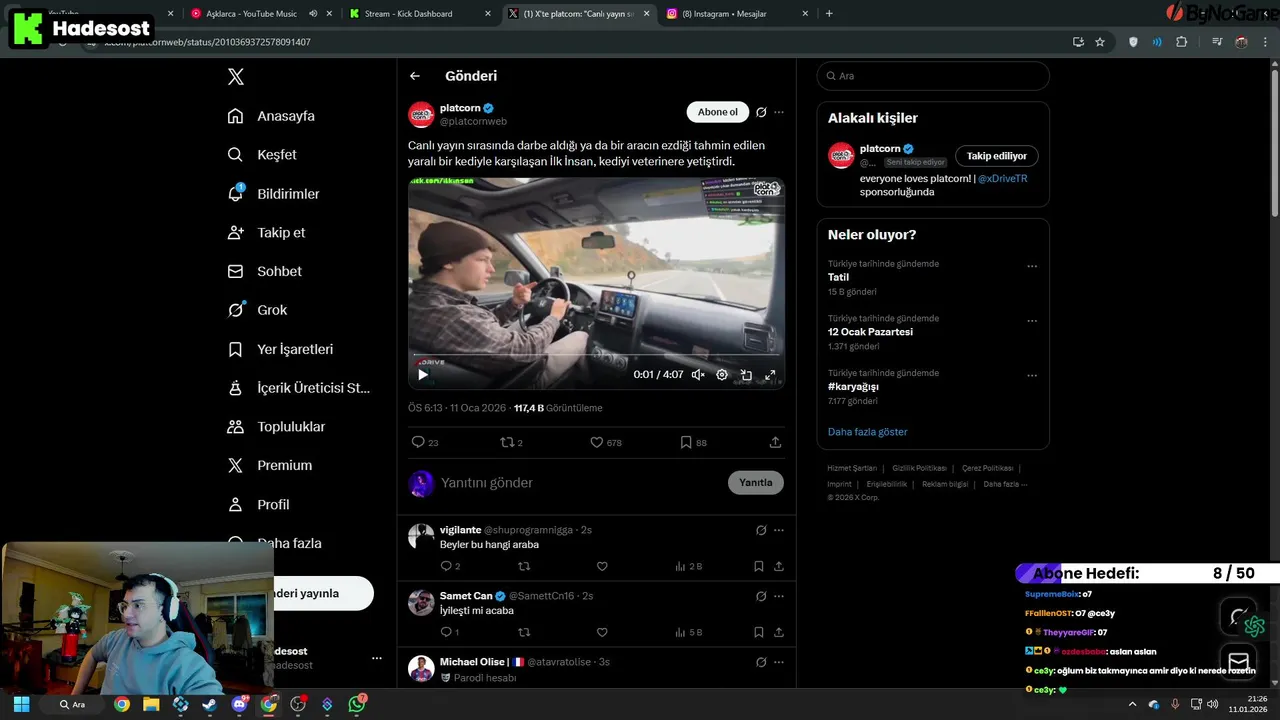Open options for #karyağışı trend
Image resolution: width=1280 pixels, height=720 pixels.
[x=1032, y=376]
